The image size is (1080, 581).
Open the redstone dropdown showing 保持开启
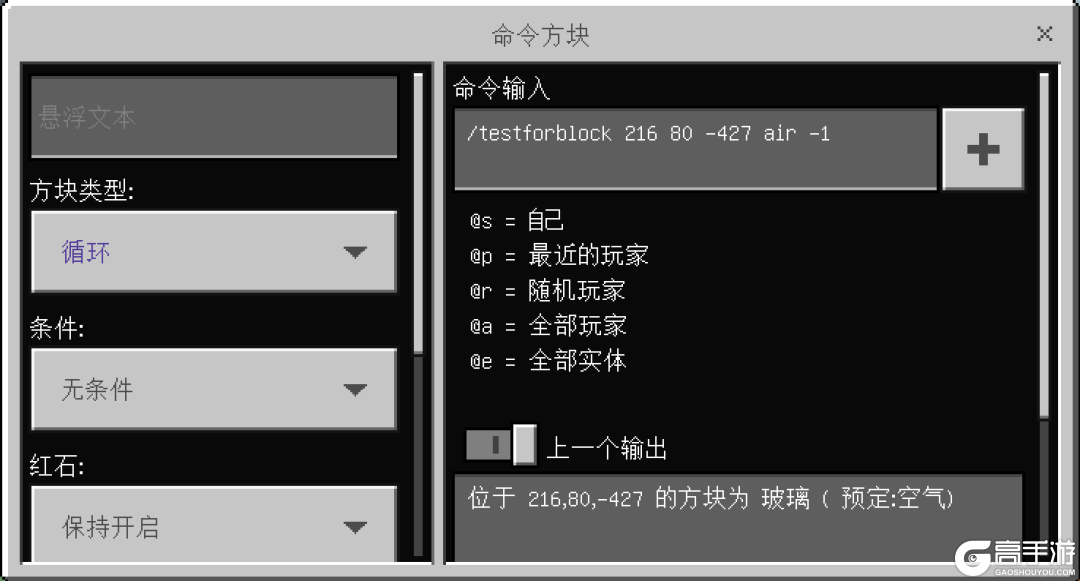coord(214,525)
